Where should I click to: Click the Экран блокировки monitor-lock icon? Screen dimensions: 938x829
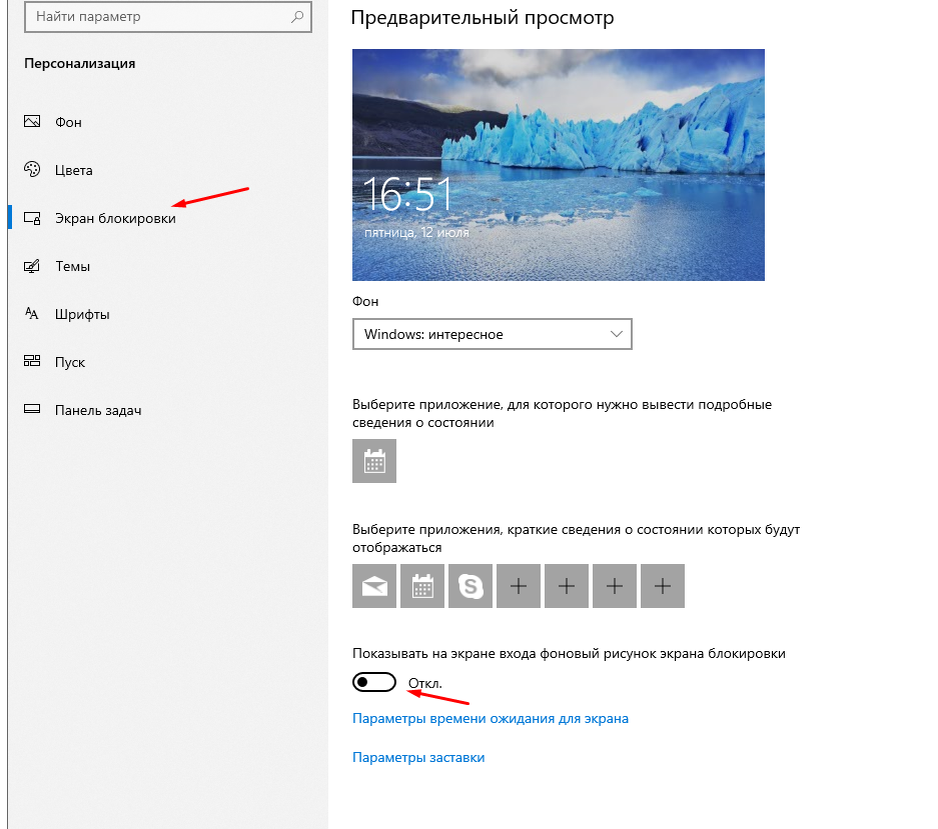click(x=32, y=218)
